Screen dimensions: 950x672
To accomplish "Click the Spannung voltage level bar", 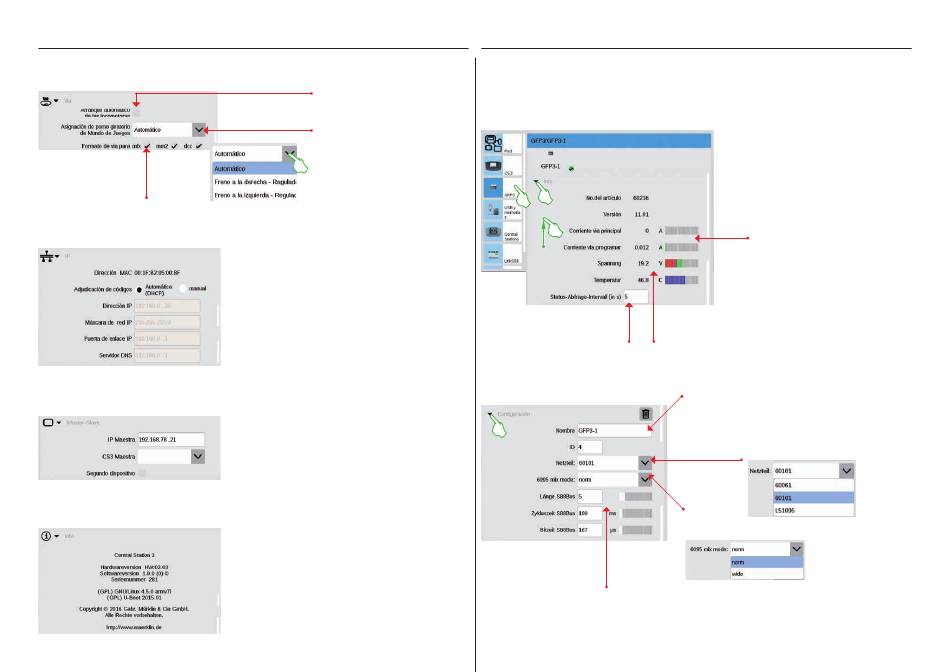I will tap(682, 264).
